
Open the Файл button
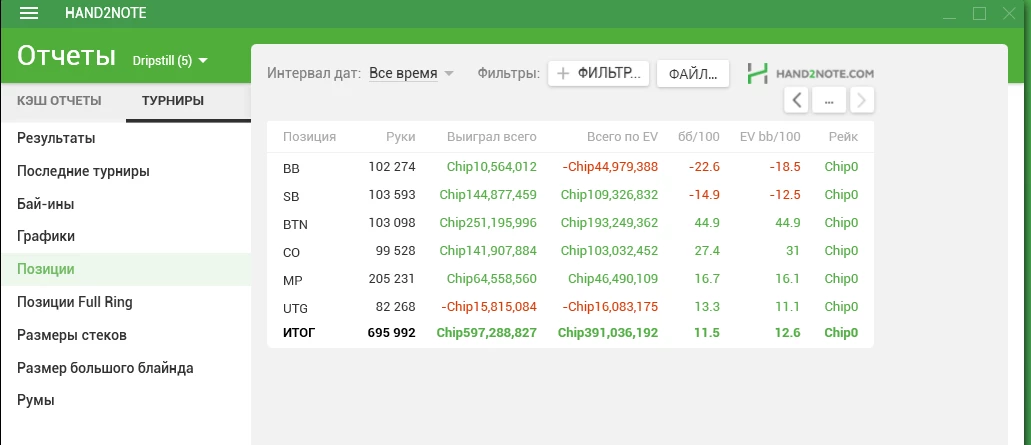692,73
